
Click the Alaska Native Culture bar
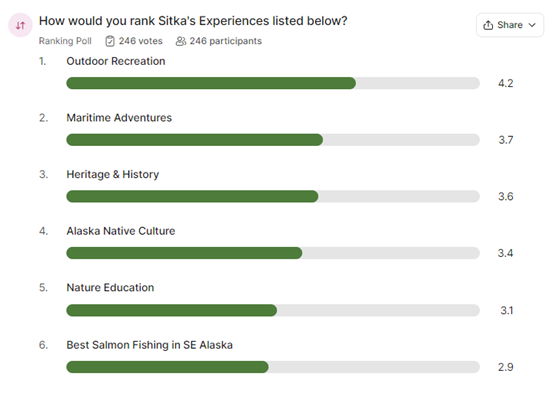coord(273,253)
